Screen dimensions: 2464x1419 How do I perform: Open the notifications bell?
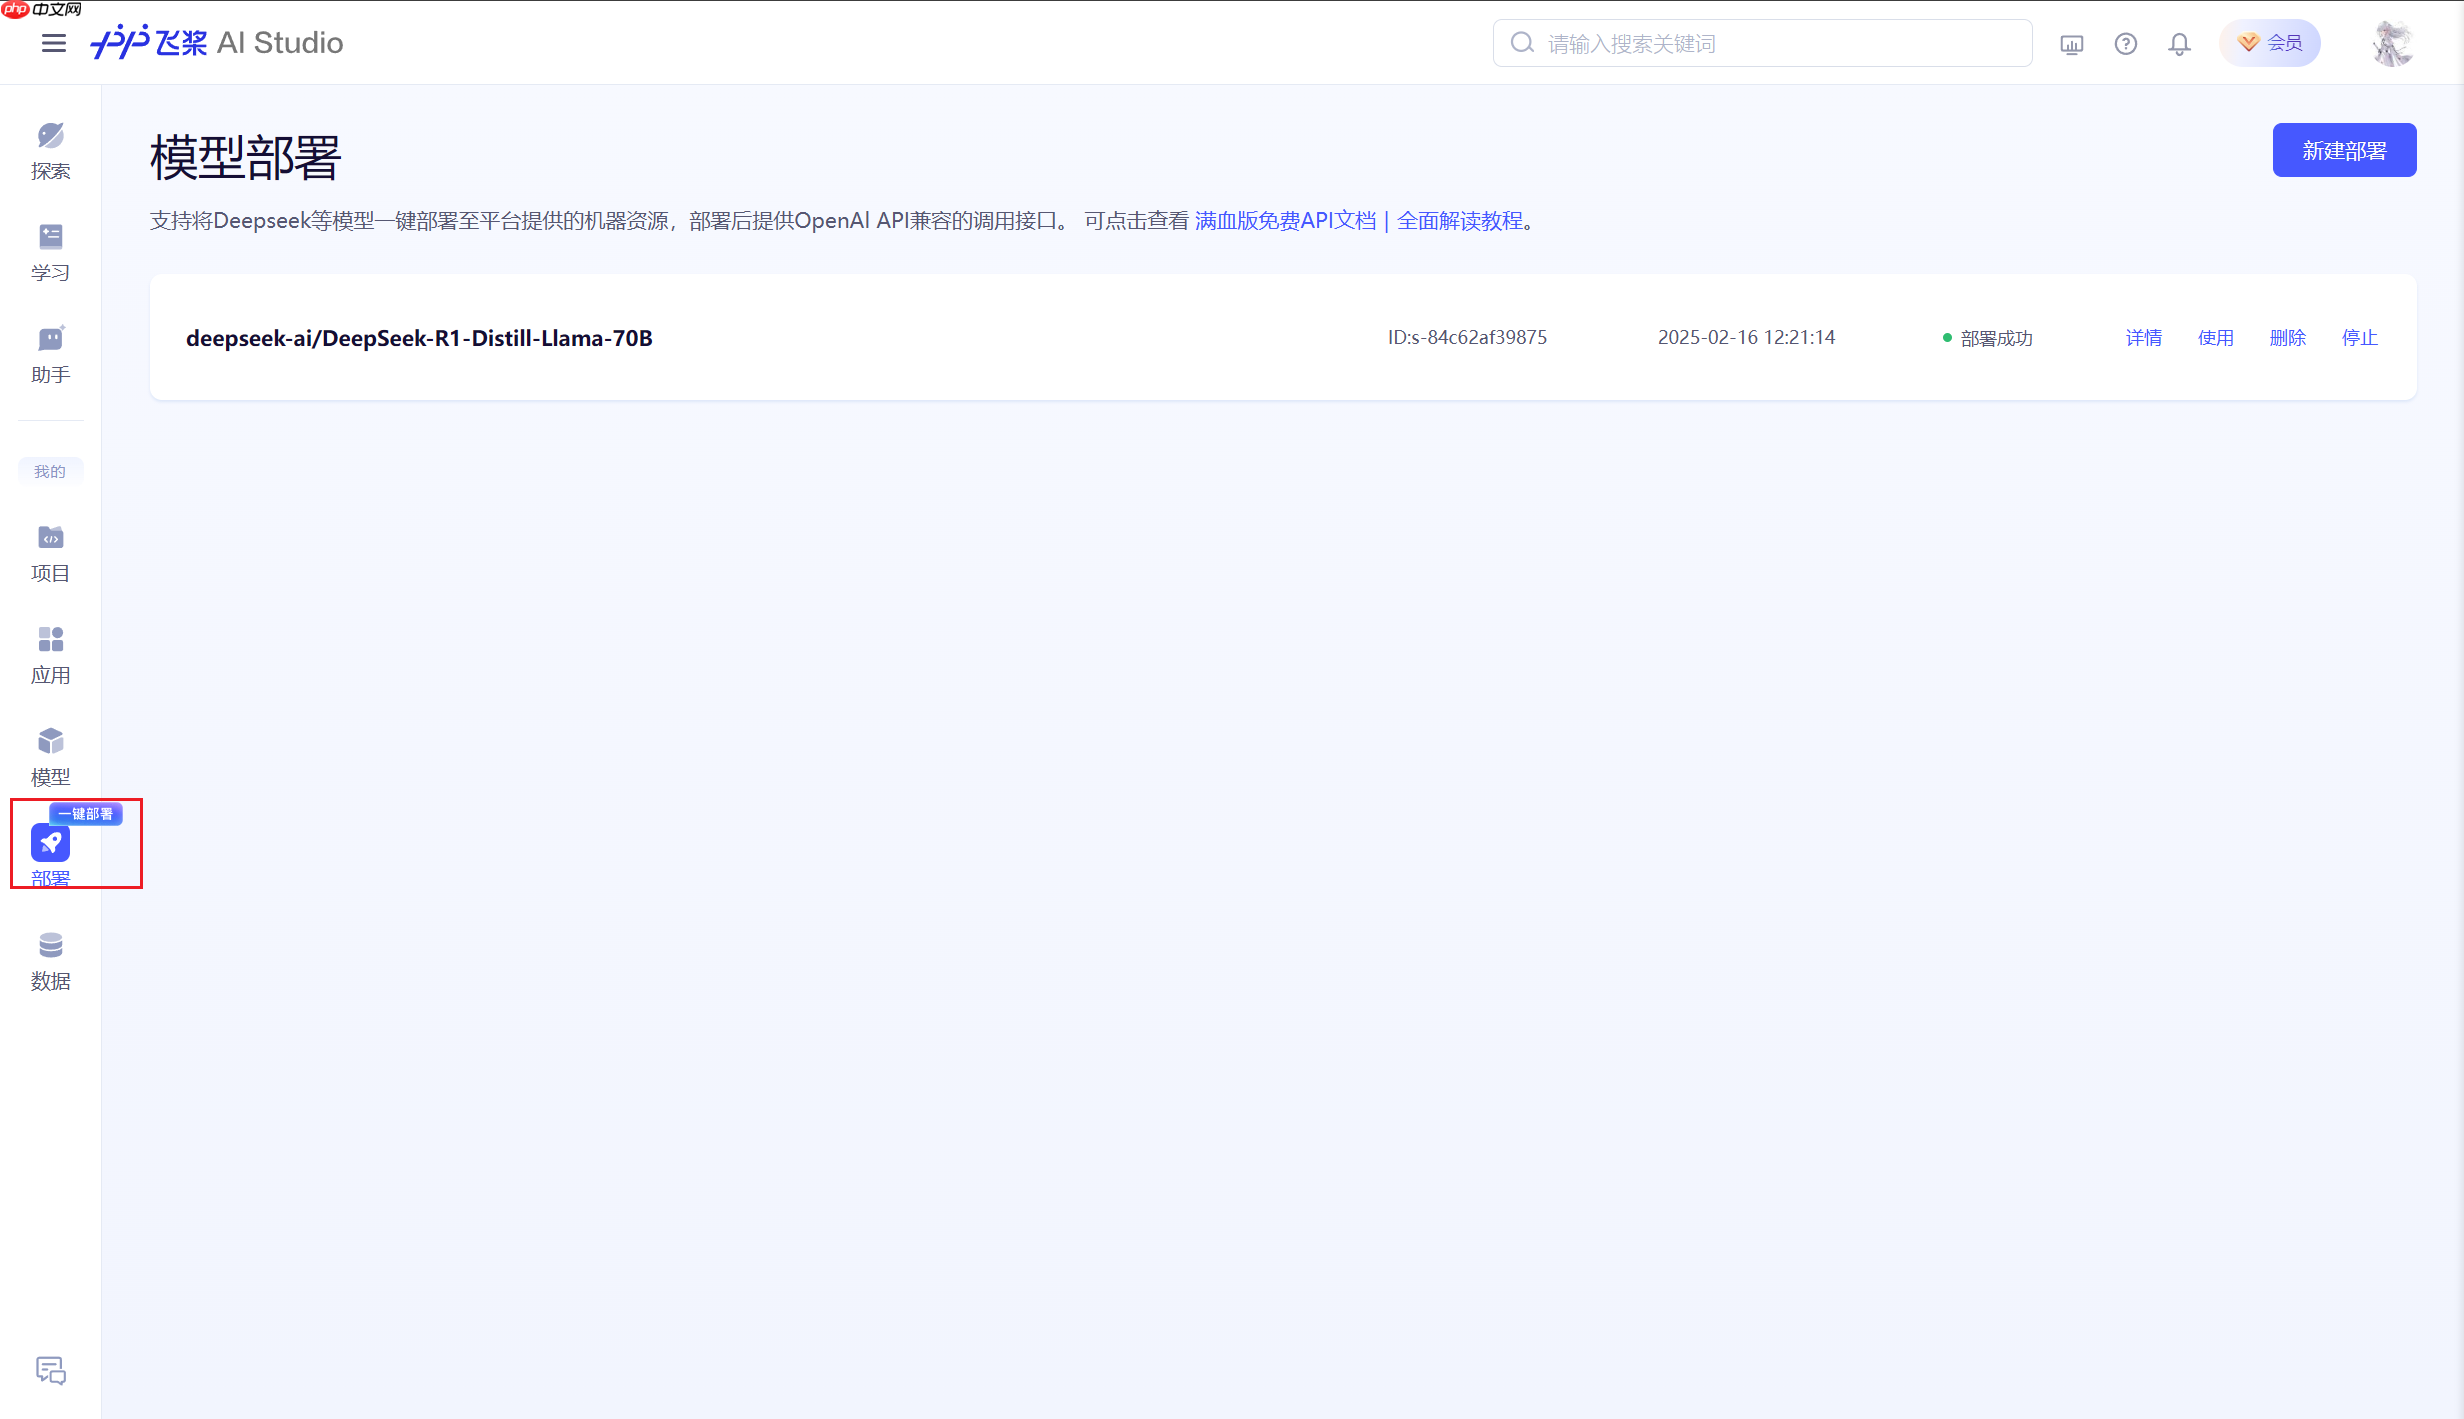coord(2179,43)
